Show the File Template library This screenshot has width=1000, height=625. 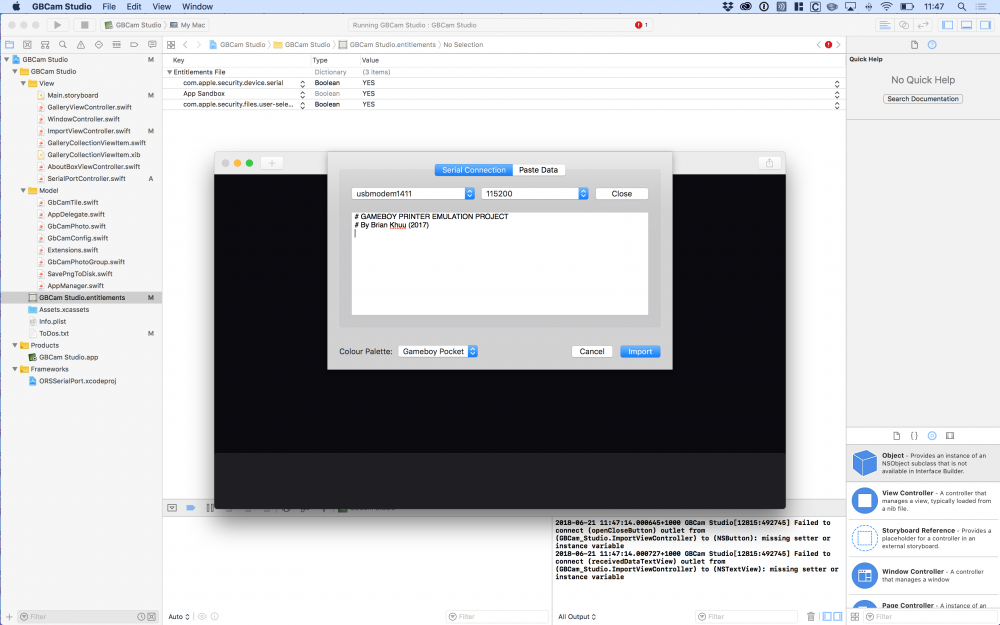pyautogui.click(x=896, y=436)
